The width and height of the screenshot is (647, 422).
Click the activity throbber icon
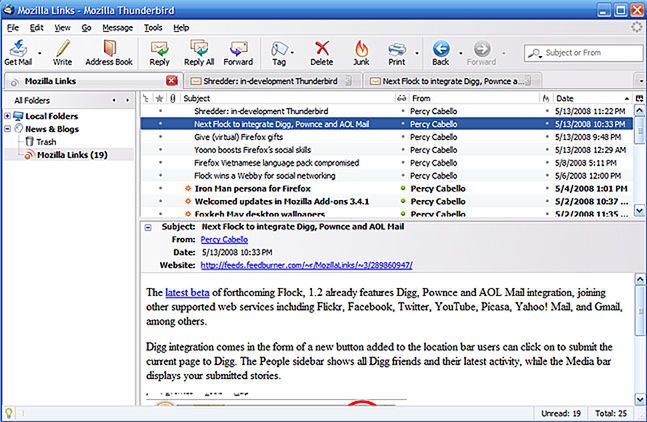(x=638, y=27)
